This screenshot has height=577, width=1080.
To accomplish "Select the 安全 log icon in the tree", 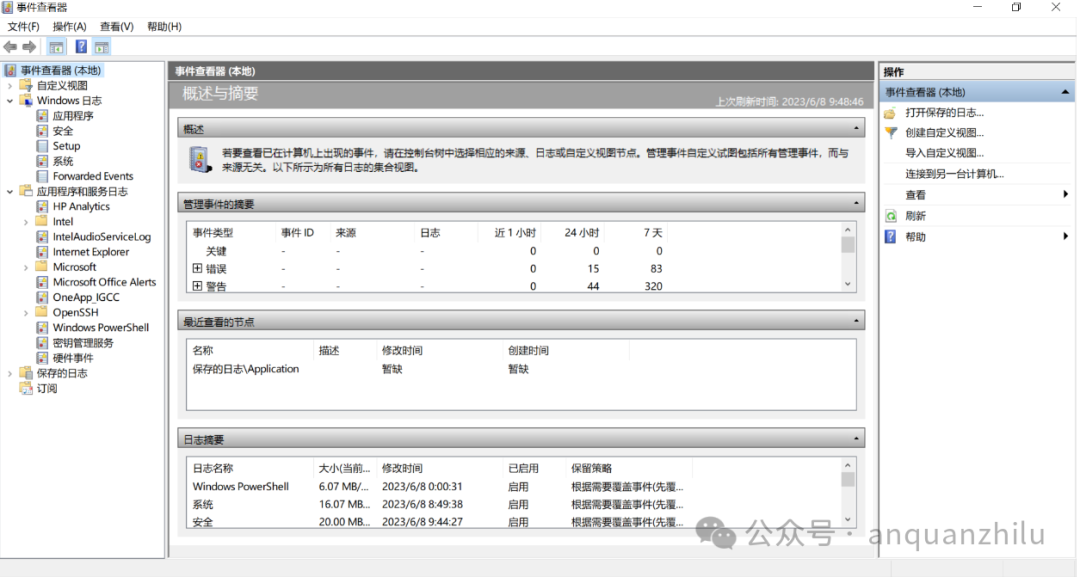I will (42, 131).
